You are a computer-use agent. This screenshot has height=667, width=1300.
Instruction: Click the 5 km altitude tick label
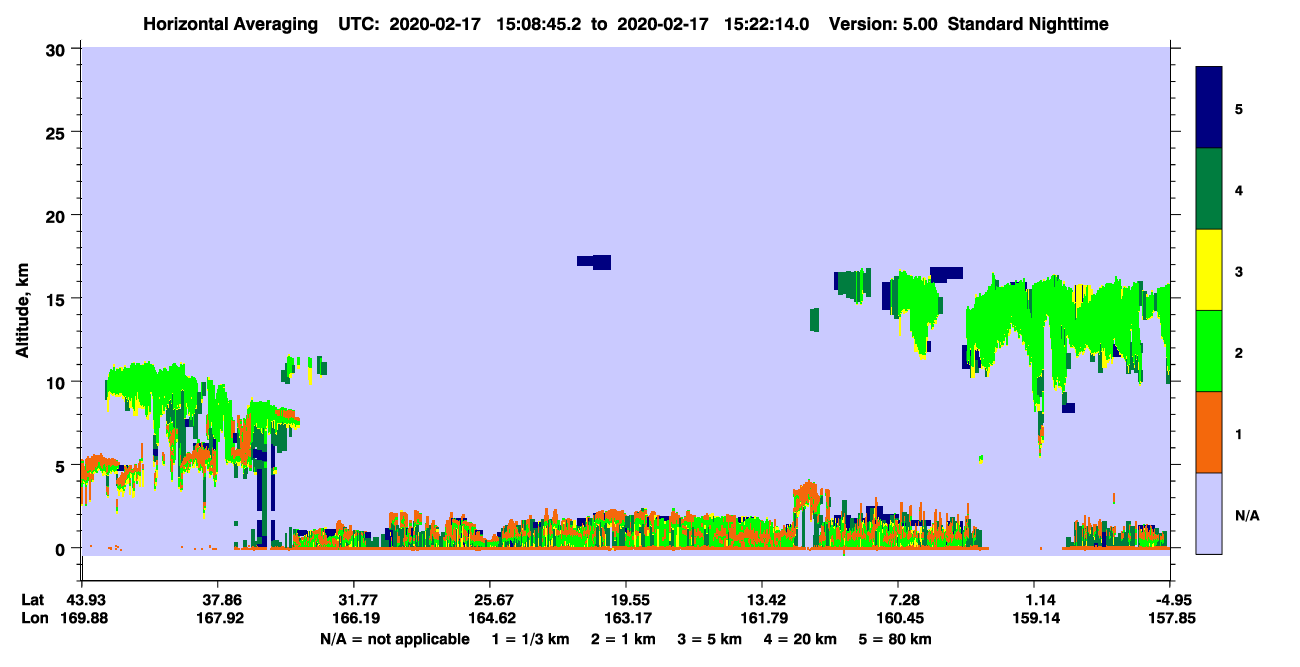tap(63, 465)
